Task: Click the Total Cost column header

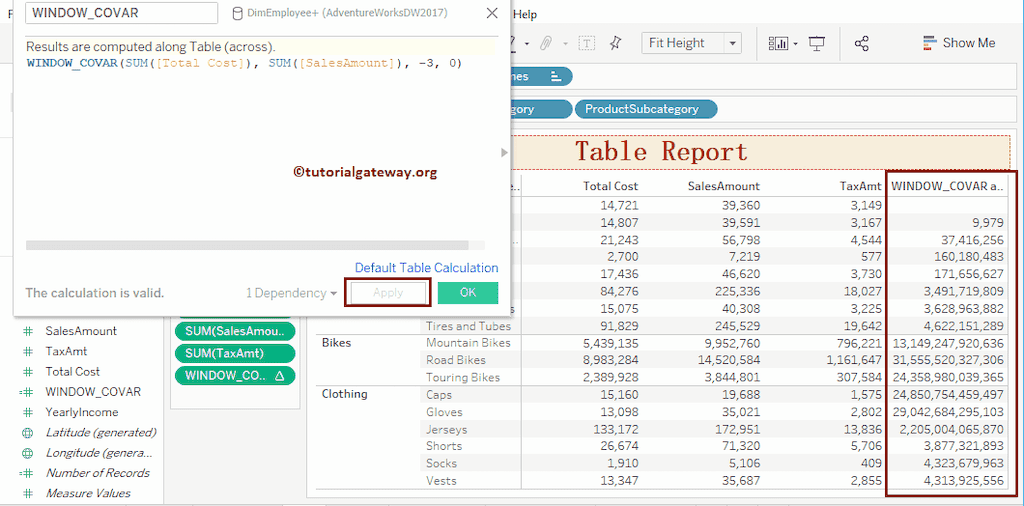Action: pyautogui.click(x=611, y=186)
